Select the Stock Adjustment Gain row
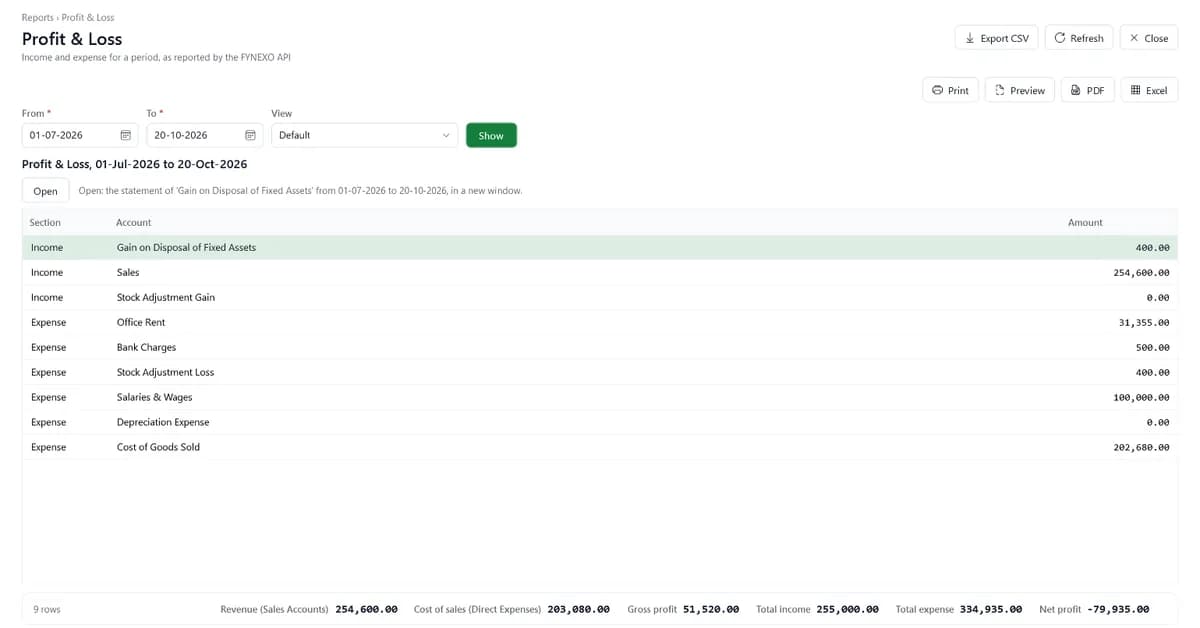This screenshot has width=1200, height=628. (600, 297)
